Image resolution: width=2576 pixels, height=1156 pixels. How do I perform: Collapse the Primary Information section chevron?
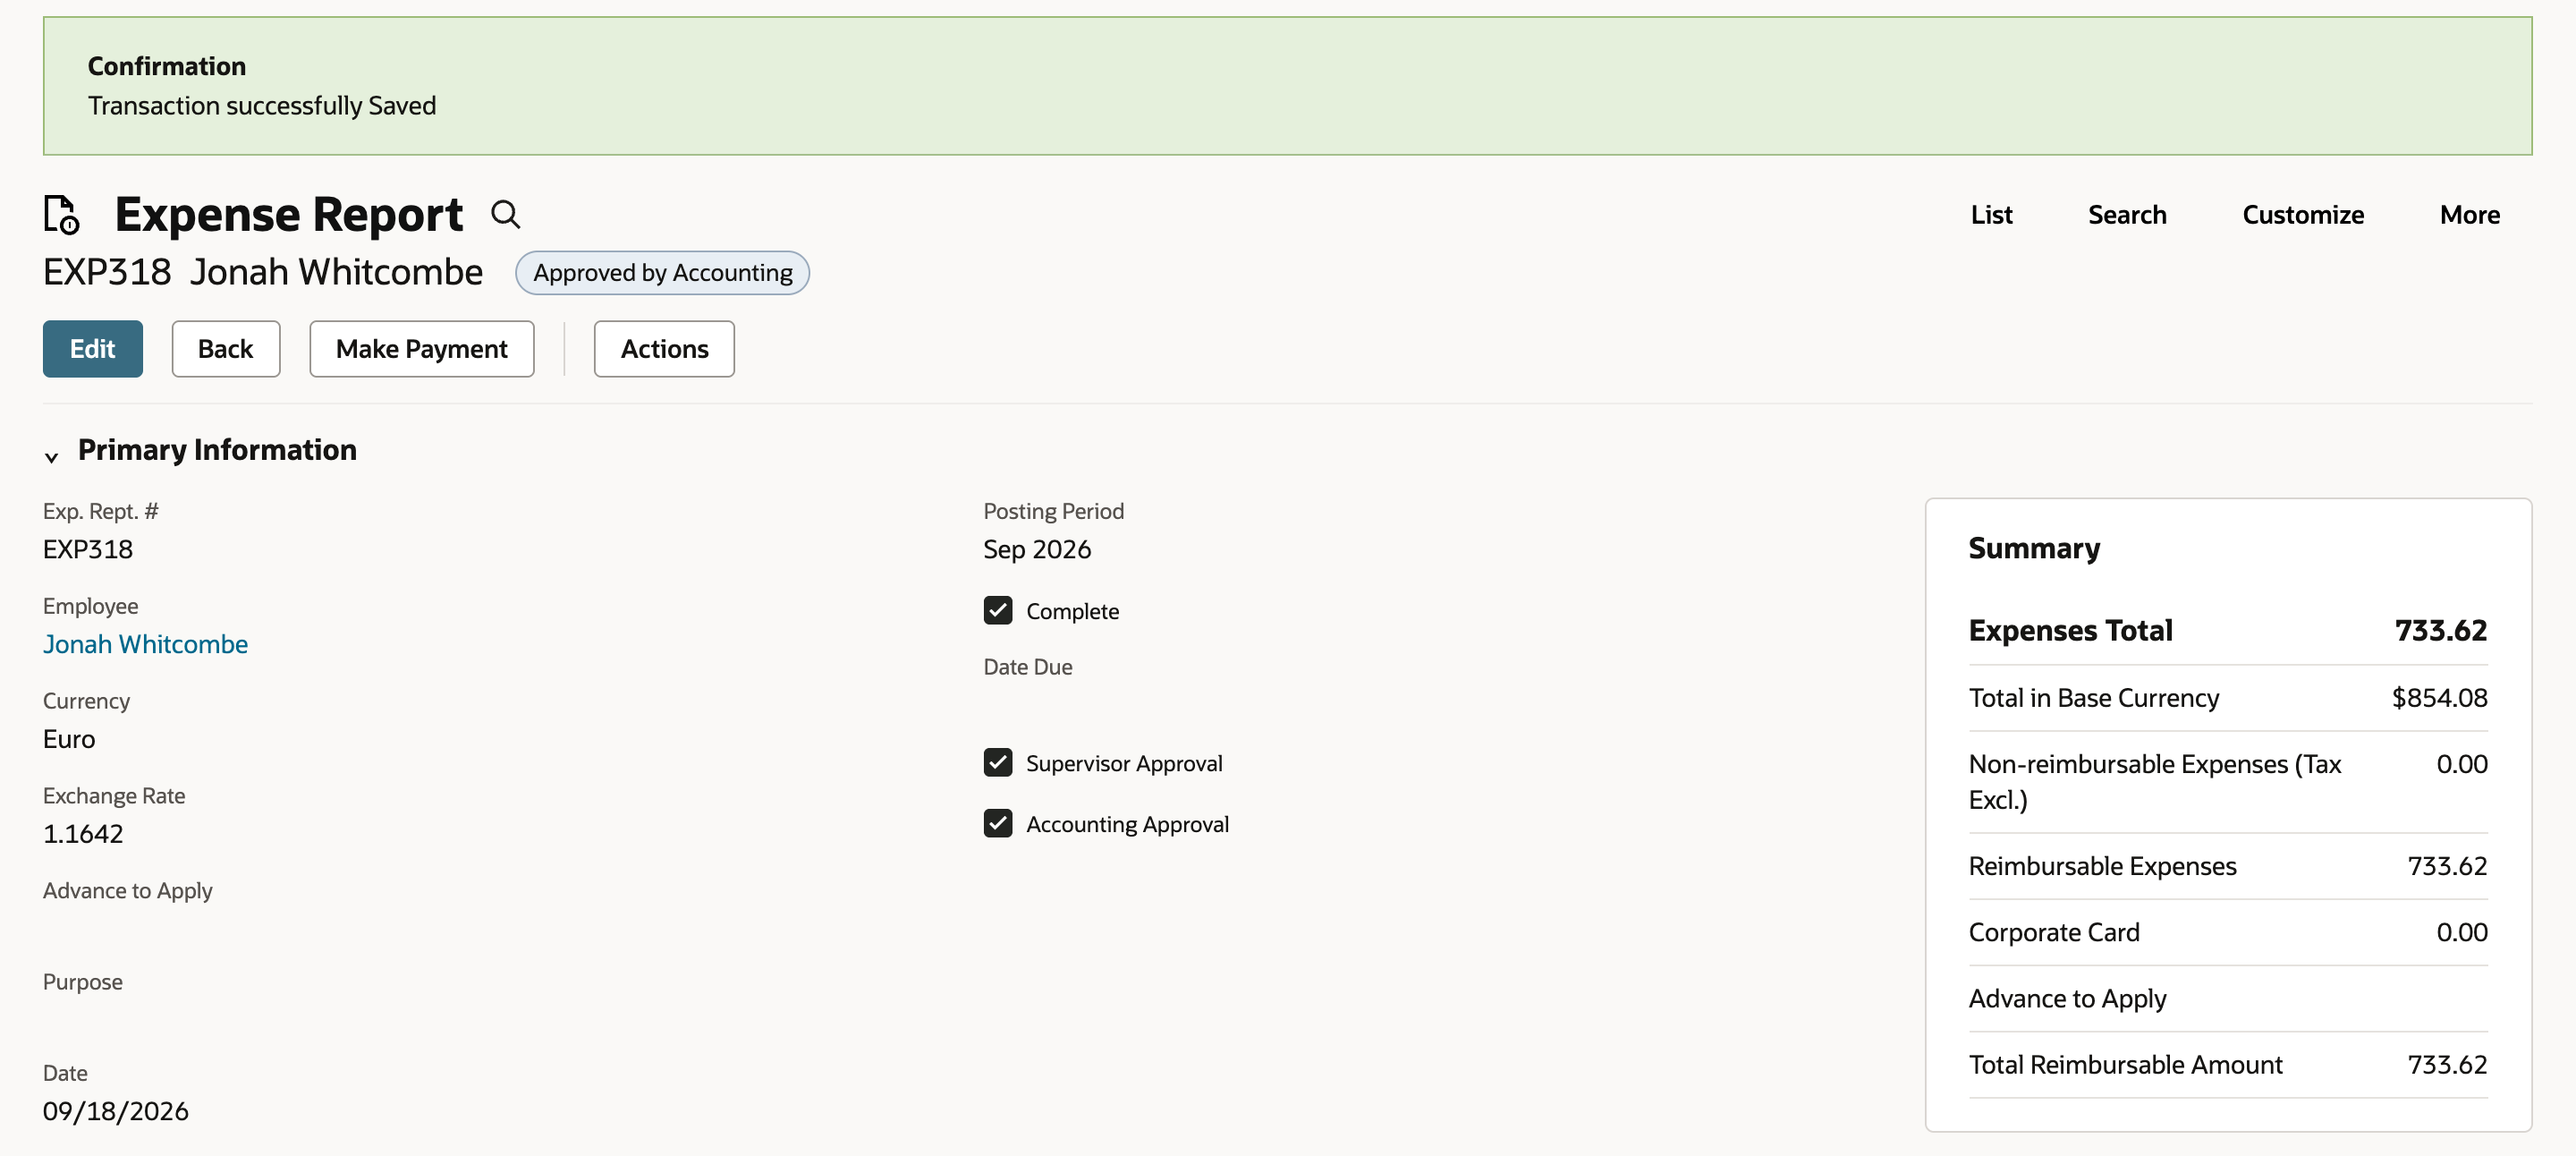click(52, 457)
